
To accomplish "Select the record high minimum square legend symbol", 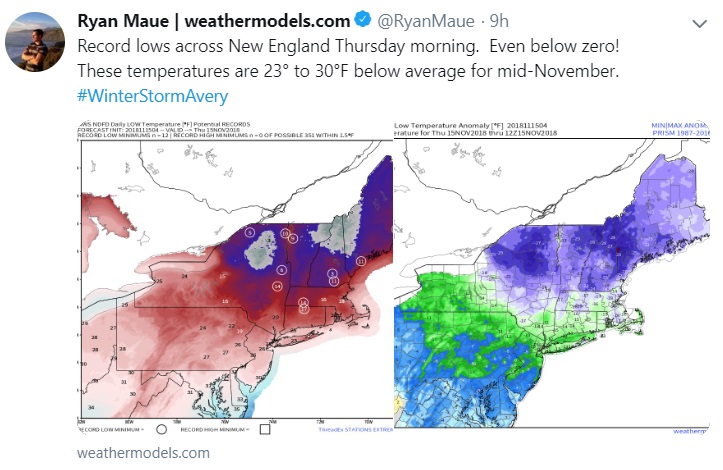I will click(265, 429).
